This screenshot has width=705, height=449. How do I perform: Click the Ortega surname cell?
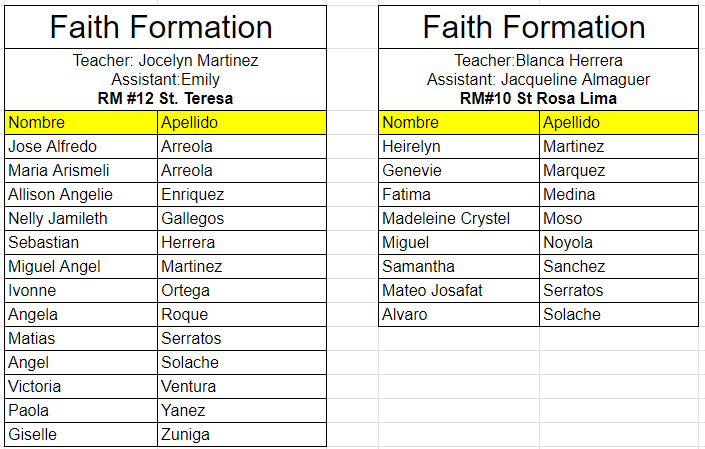[x=241, y=291]
